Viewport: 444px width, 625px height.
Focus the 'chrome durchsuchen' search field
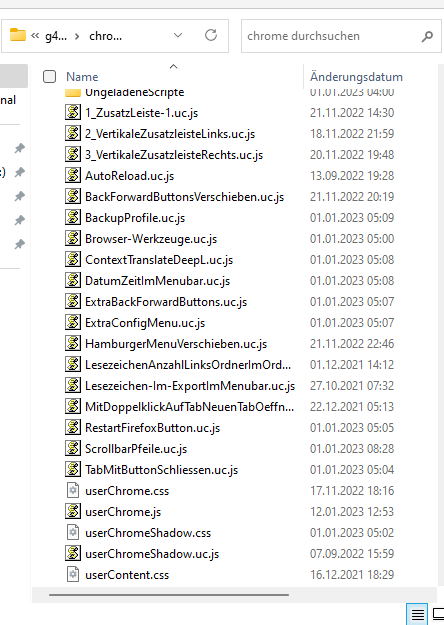(x=333, y=36)
